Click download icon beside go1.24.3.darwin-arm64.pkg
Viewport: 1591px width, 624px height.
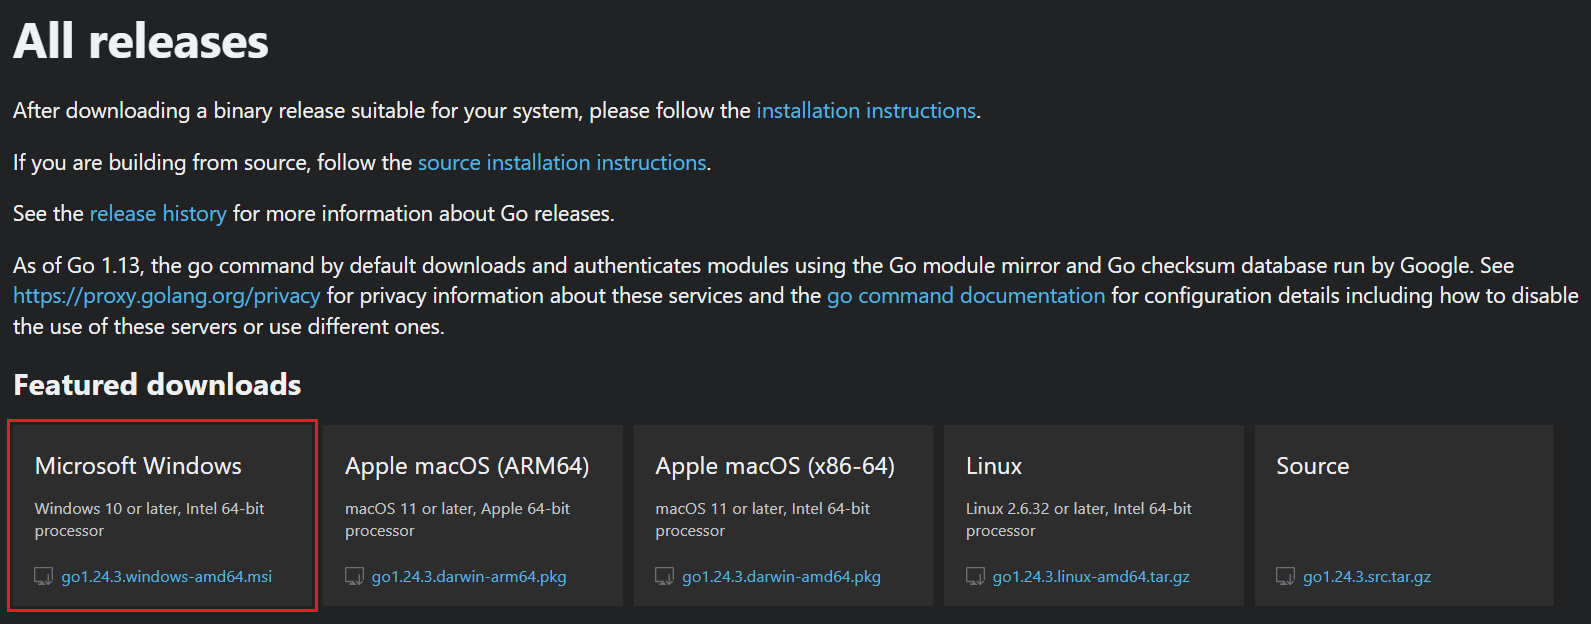tap(354, 576)
